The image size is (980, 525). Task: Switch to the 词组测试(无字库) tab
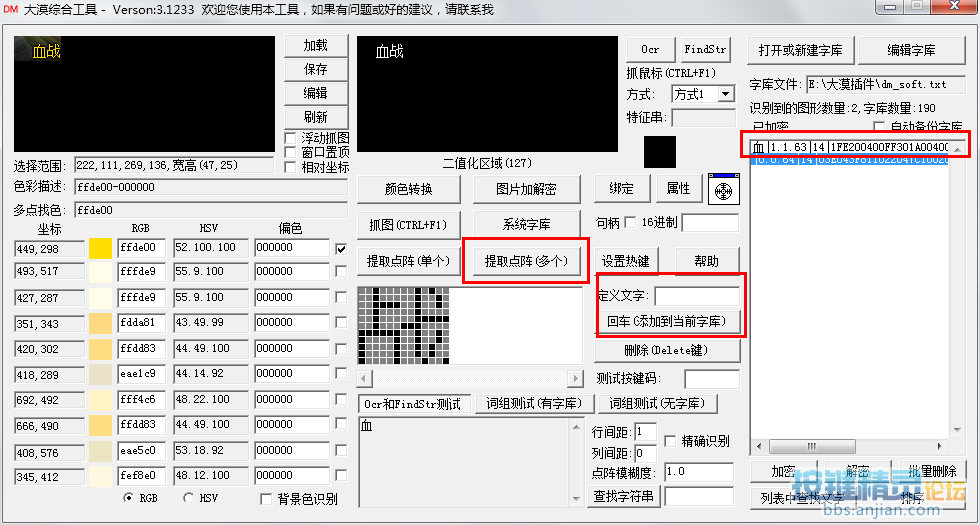click(x=658, y=404)
